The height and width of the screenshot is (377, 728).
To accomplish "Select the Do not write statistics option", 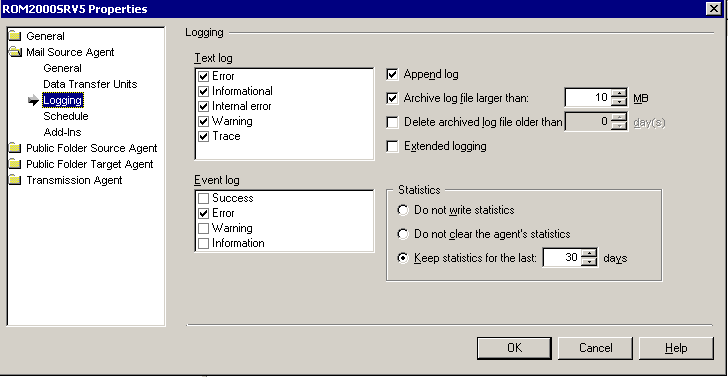I will pos(403,210).
